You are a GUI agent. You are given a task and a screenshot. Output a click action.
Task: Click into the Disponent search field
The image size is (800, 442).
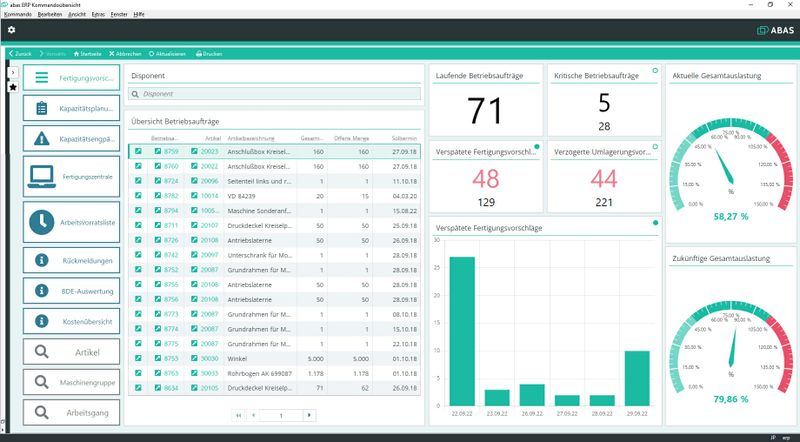pyautogui.click(x=274, y=94)
